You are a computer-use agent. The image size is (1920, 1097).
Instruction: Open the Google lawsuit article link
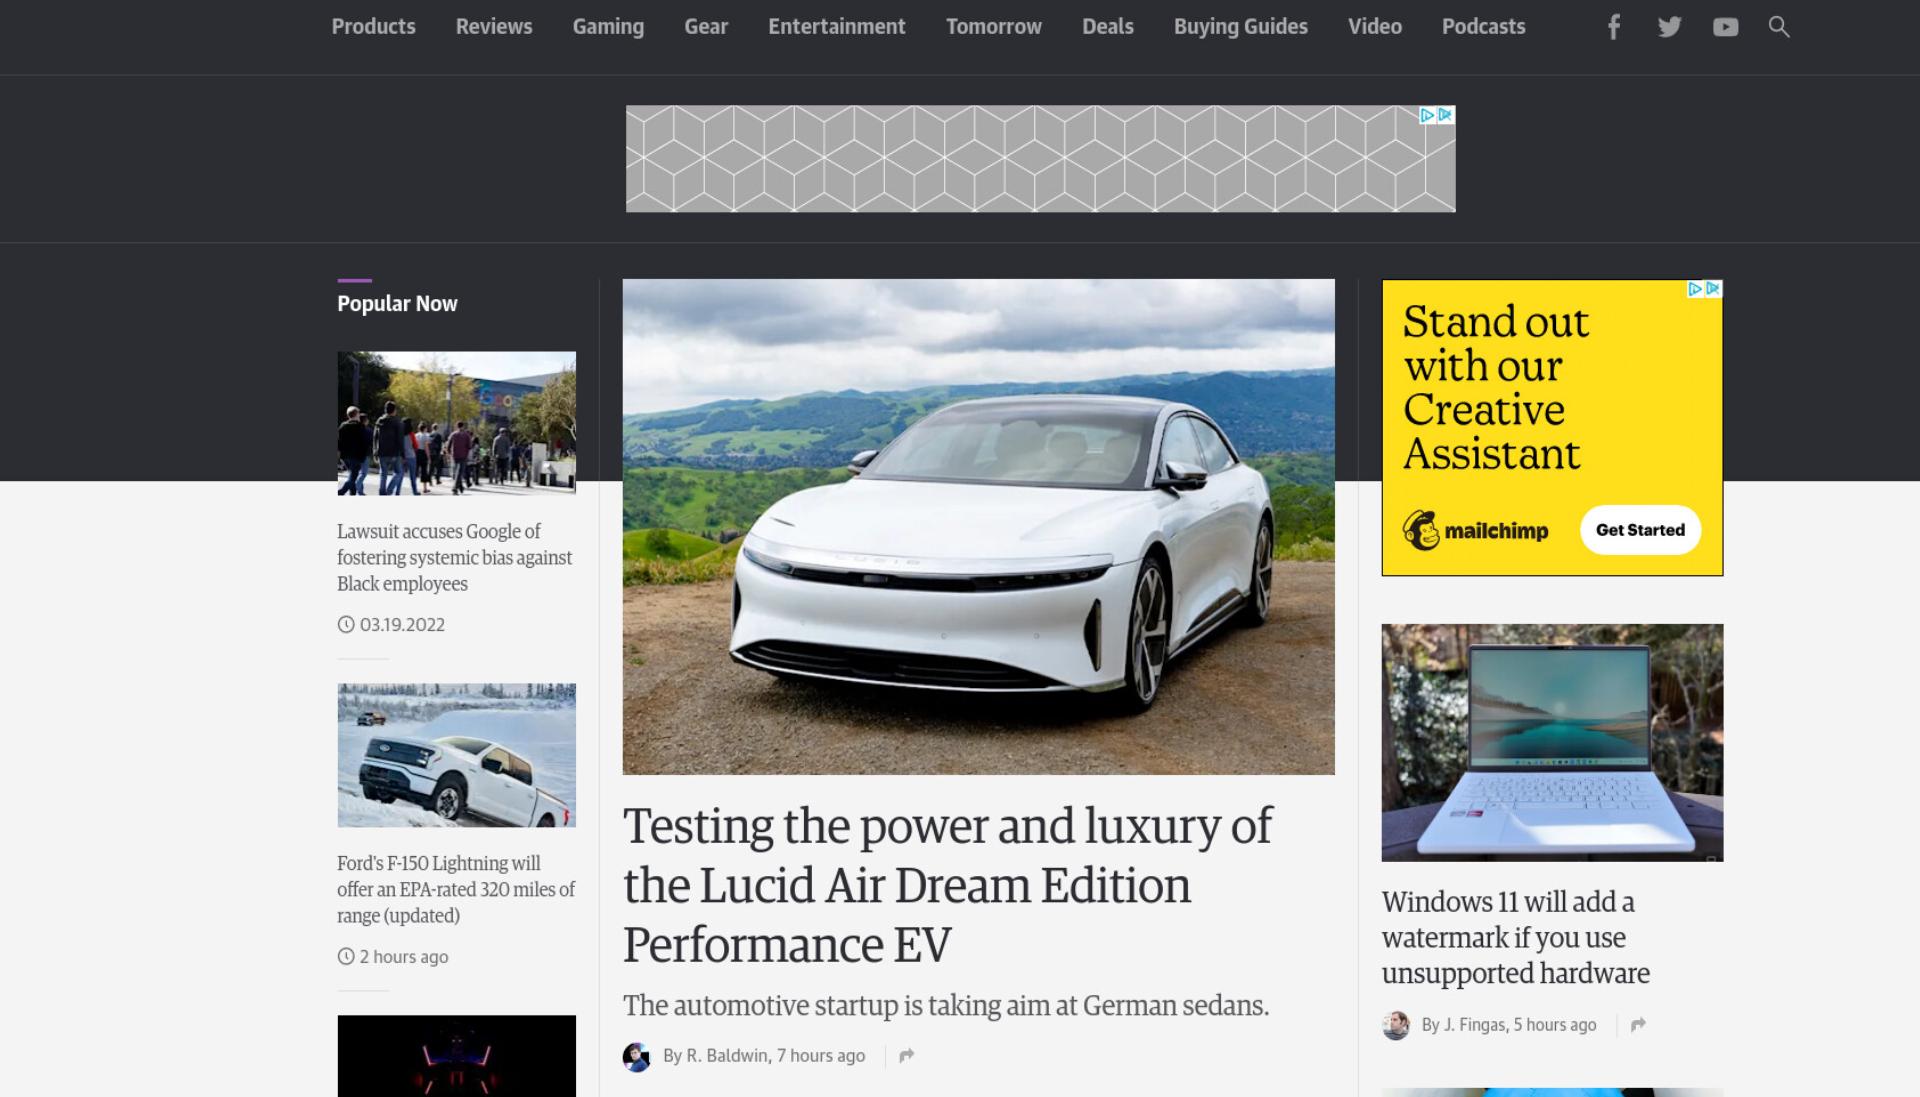click(455, 558)
